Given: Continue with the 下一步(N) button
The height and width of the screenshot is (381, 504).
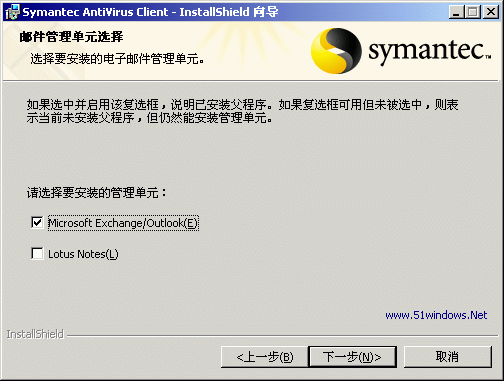Looking at the screenshot, I should pos(352,357).
